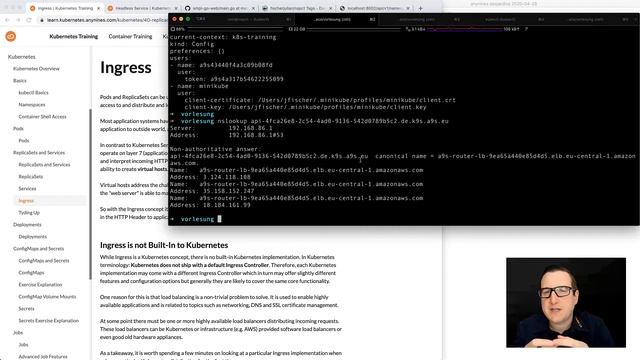Open Container Training nav item

click(130, 36)
